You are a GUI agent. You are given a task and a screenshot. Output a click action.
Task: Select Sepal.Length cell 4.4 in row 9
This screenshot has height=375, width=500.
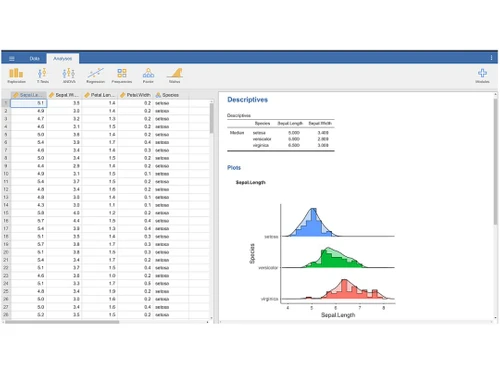pos(29,166)
